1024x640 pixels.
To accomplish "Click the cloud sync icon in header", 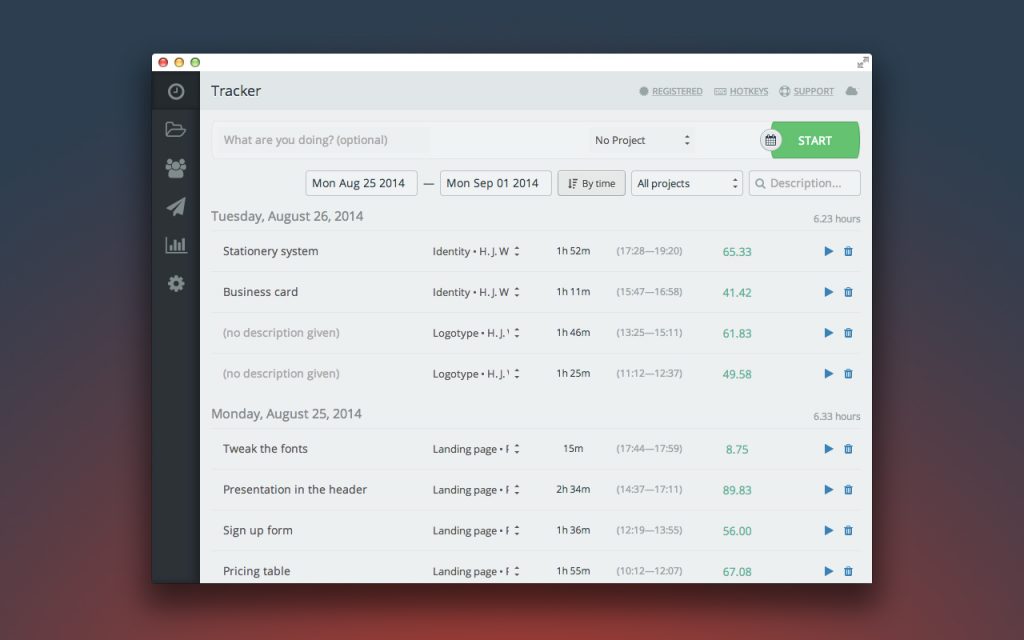I will [x=851, y=91].
